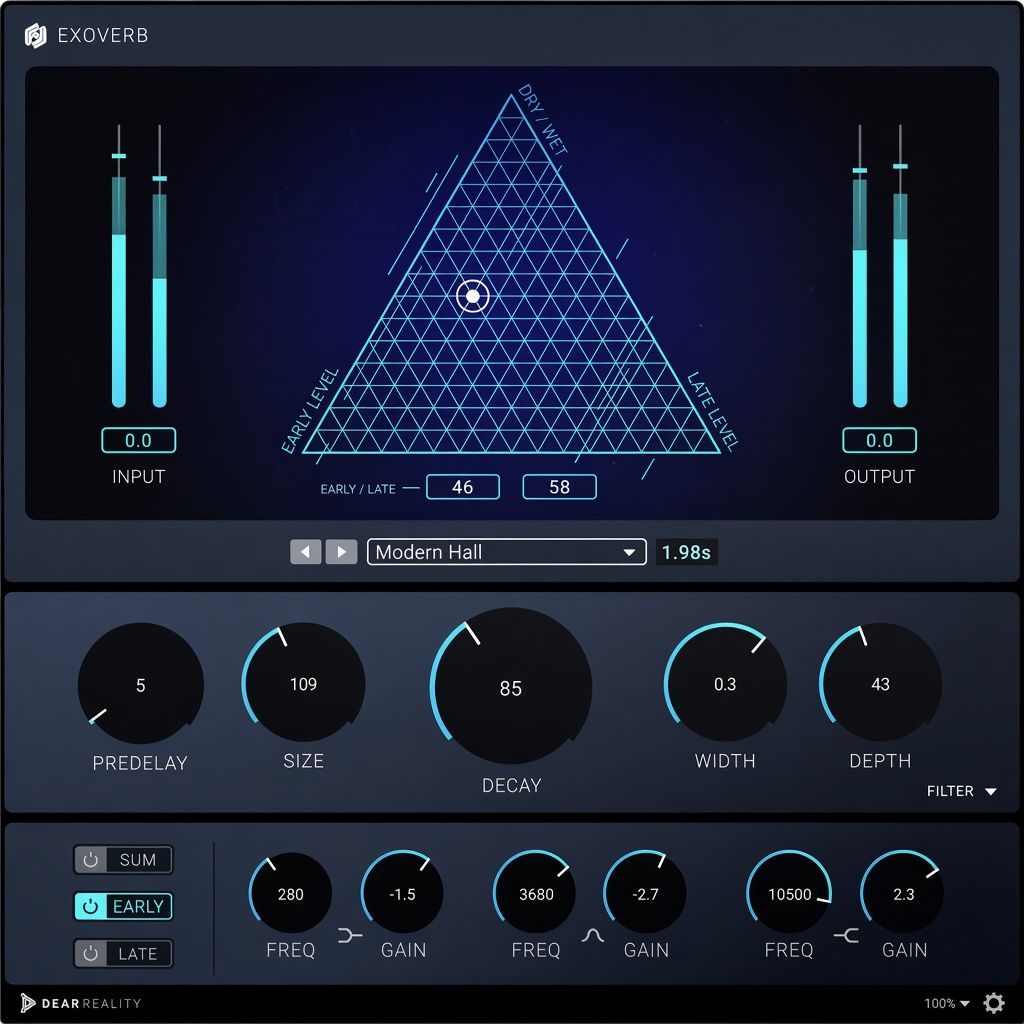Click the left input level meter
The image size is (1024, 1024).
119,266
